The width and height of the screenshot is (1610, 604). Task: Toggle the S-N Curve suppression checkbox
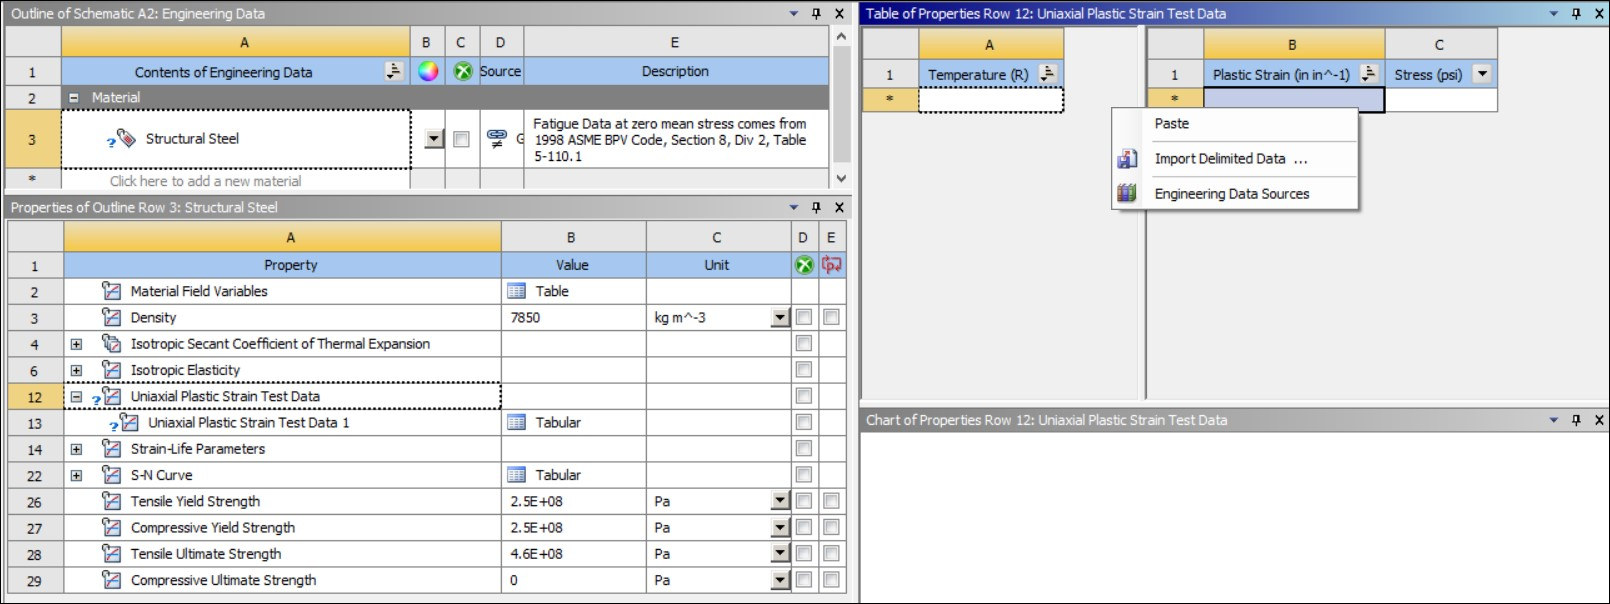point(804,475)
